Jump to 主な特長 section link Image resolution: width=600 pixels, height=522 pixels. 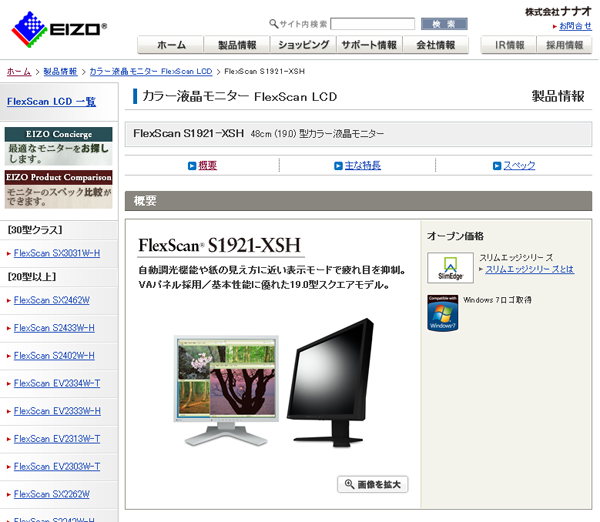click(362, 165)
